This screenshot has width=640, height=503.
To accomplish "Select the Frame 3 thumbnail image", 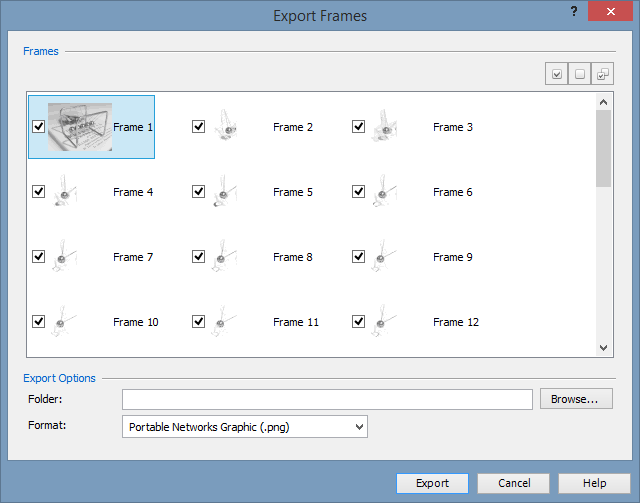I will tap(384, 125).
